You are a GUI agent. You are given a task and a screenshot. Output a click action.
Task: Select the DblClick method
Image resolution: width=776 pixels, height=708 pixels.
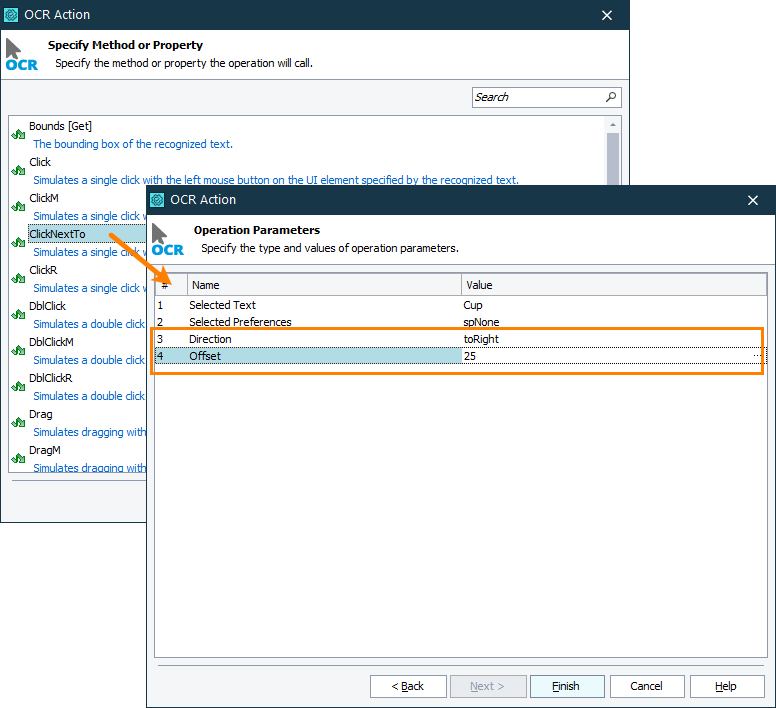(48, 306)
